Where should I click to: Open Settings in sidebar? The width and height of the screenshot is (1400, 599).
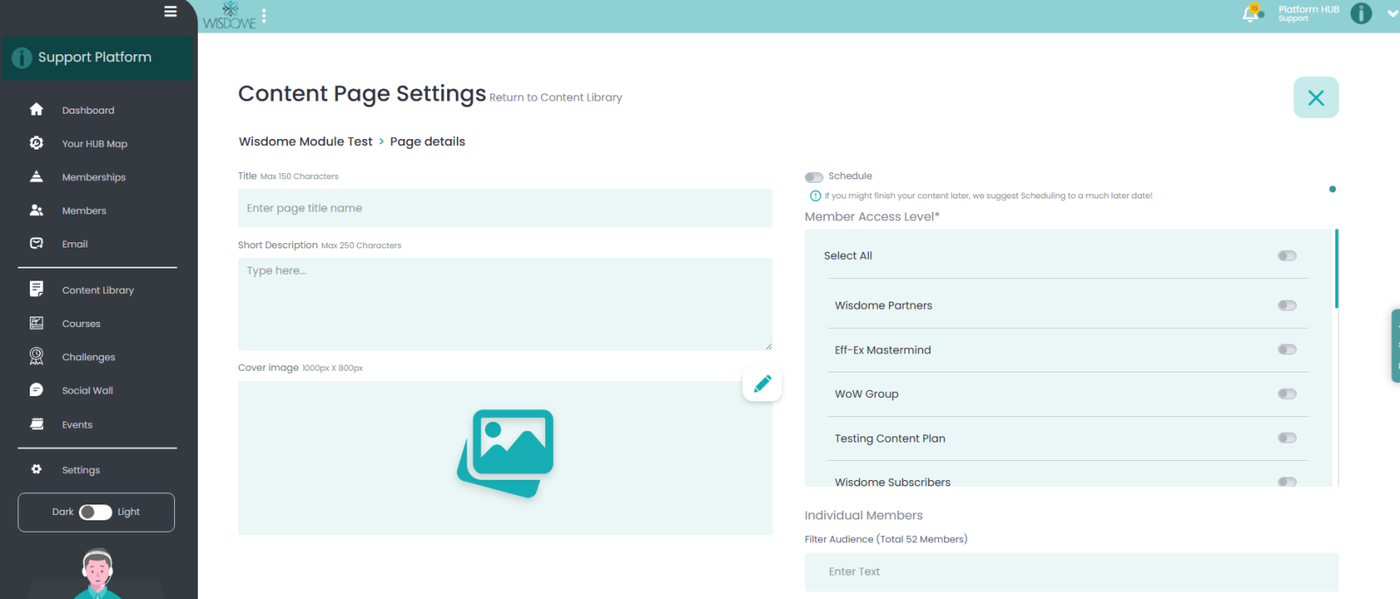point(81,470)
